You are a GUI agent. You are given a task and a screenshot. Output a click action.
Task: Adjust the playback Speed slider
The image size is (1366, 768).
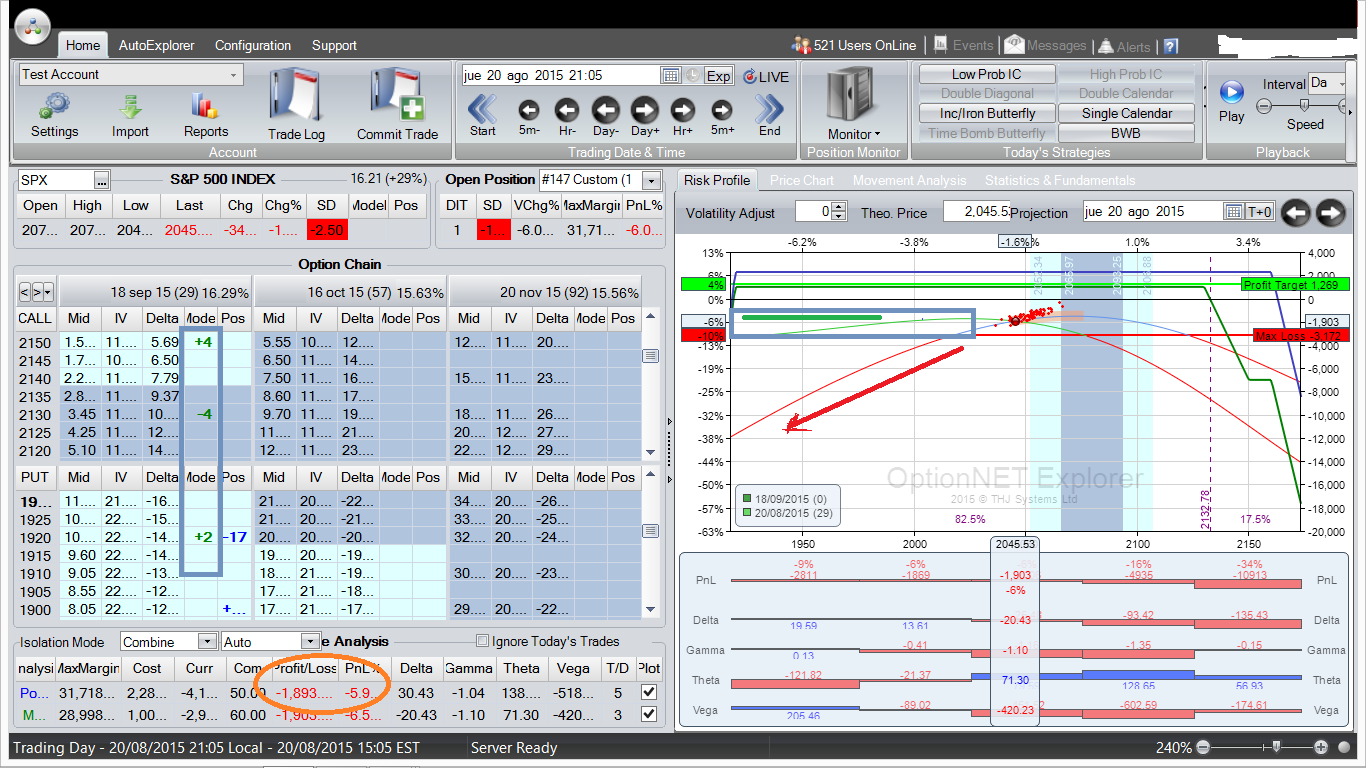tap(1304, 105)
